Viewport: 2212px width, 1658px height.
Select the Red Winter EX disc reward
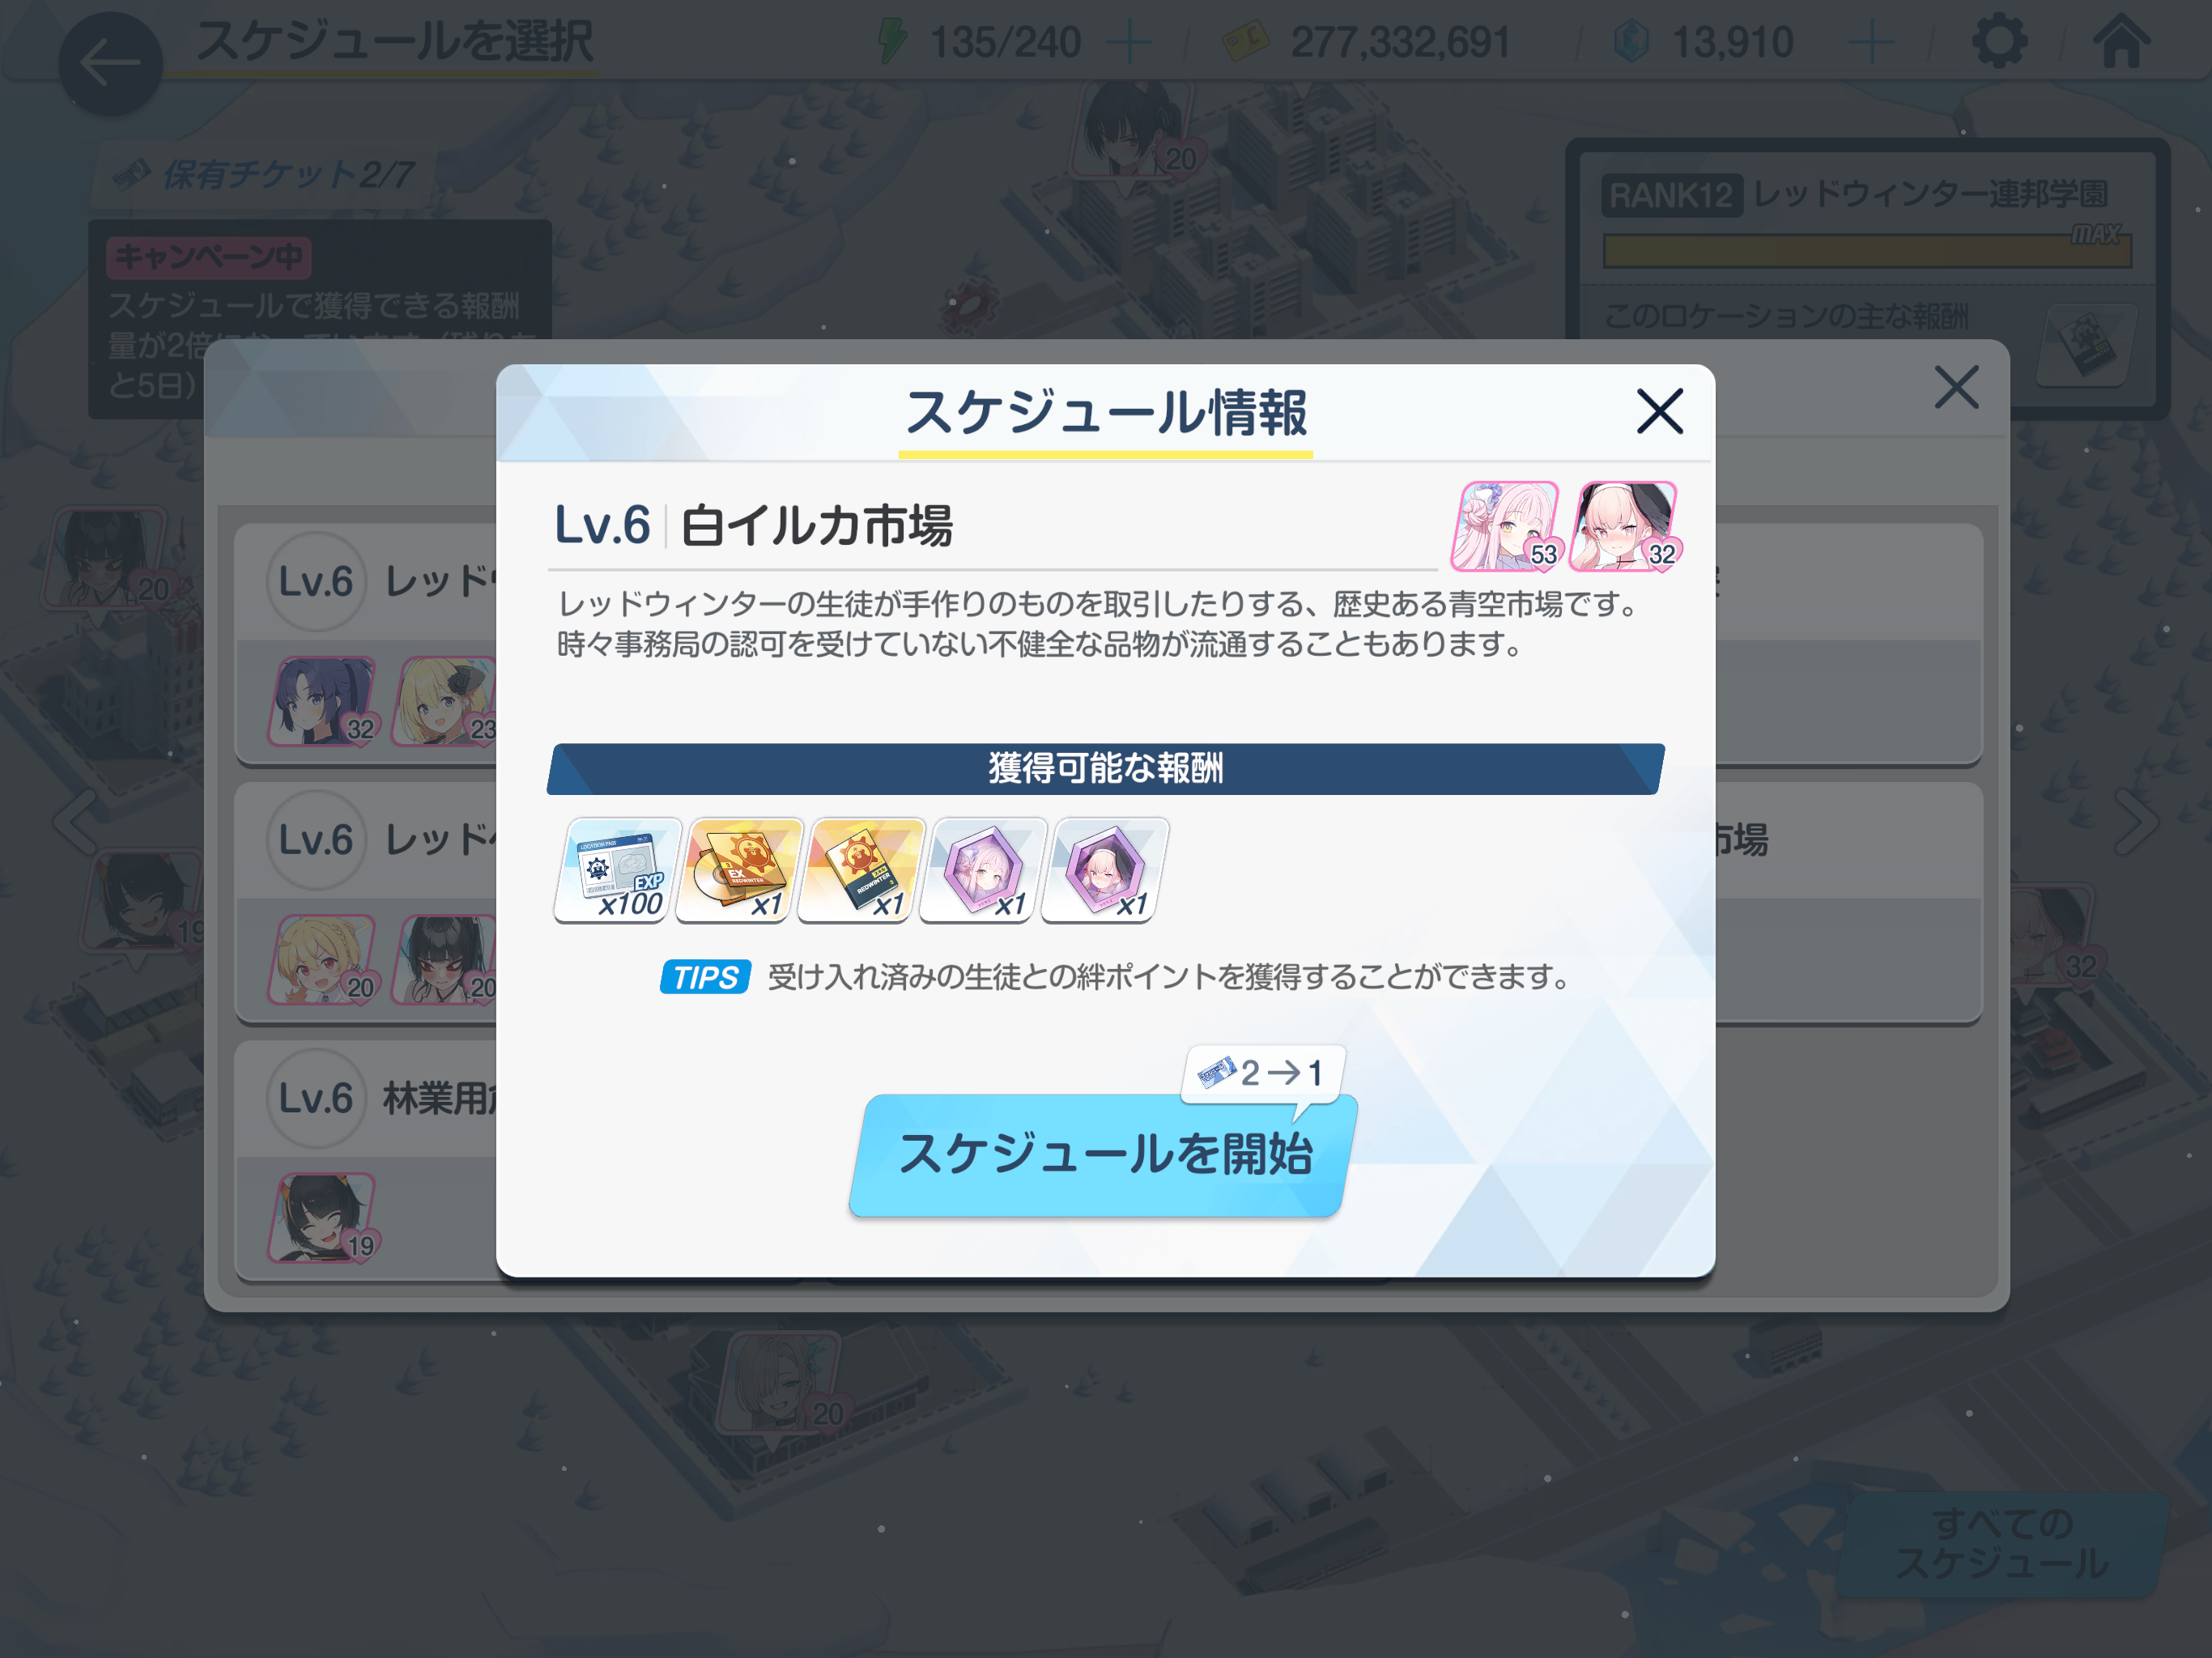739,869
